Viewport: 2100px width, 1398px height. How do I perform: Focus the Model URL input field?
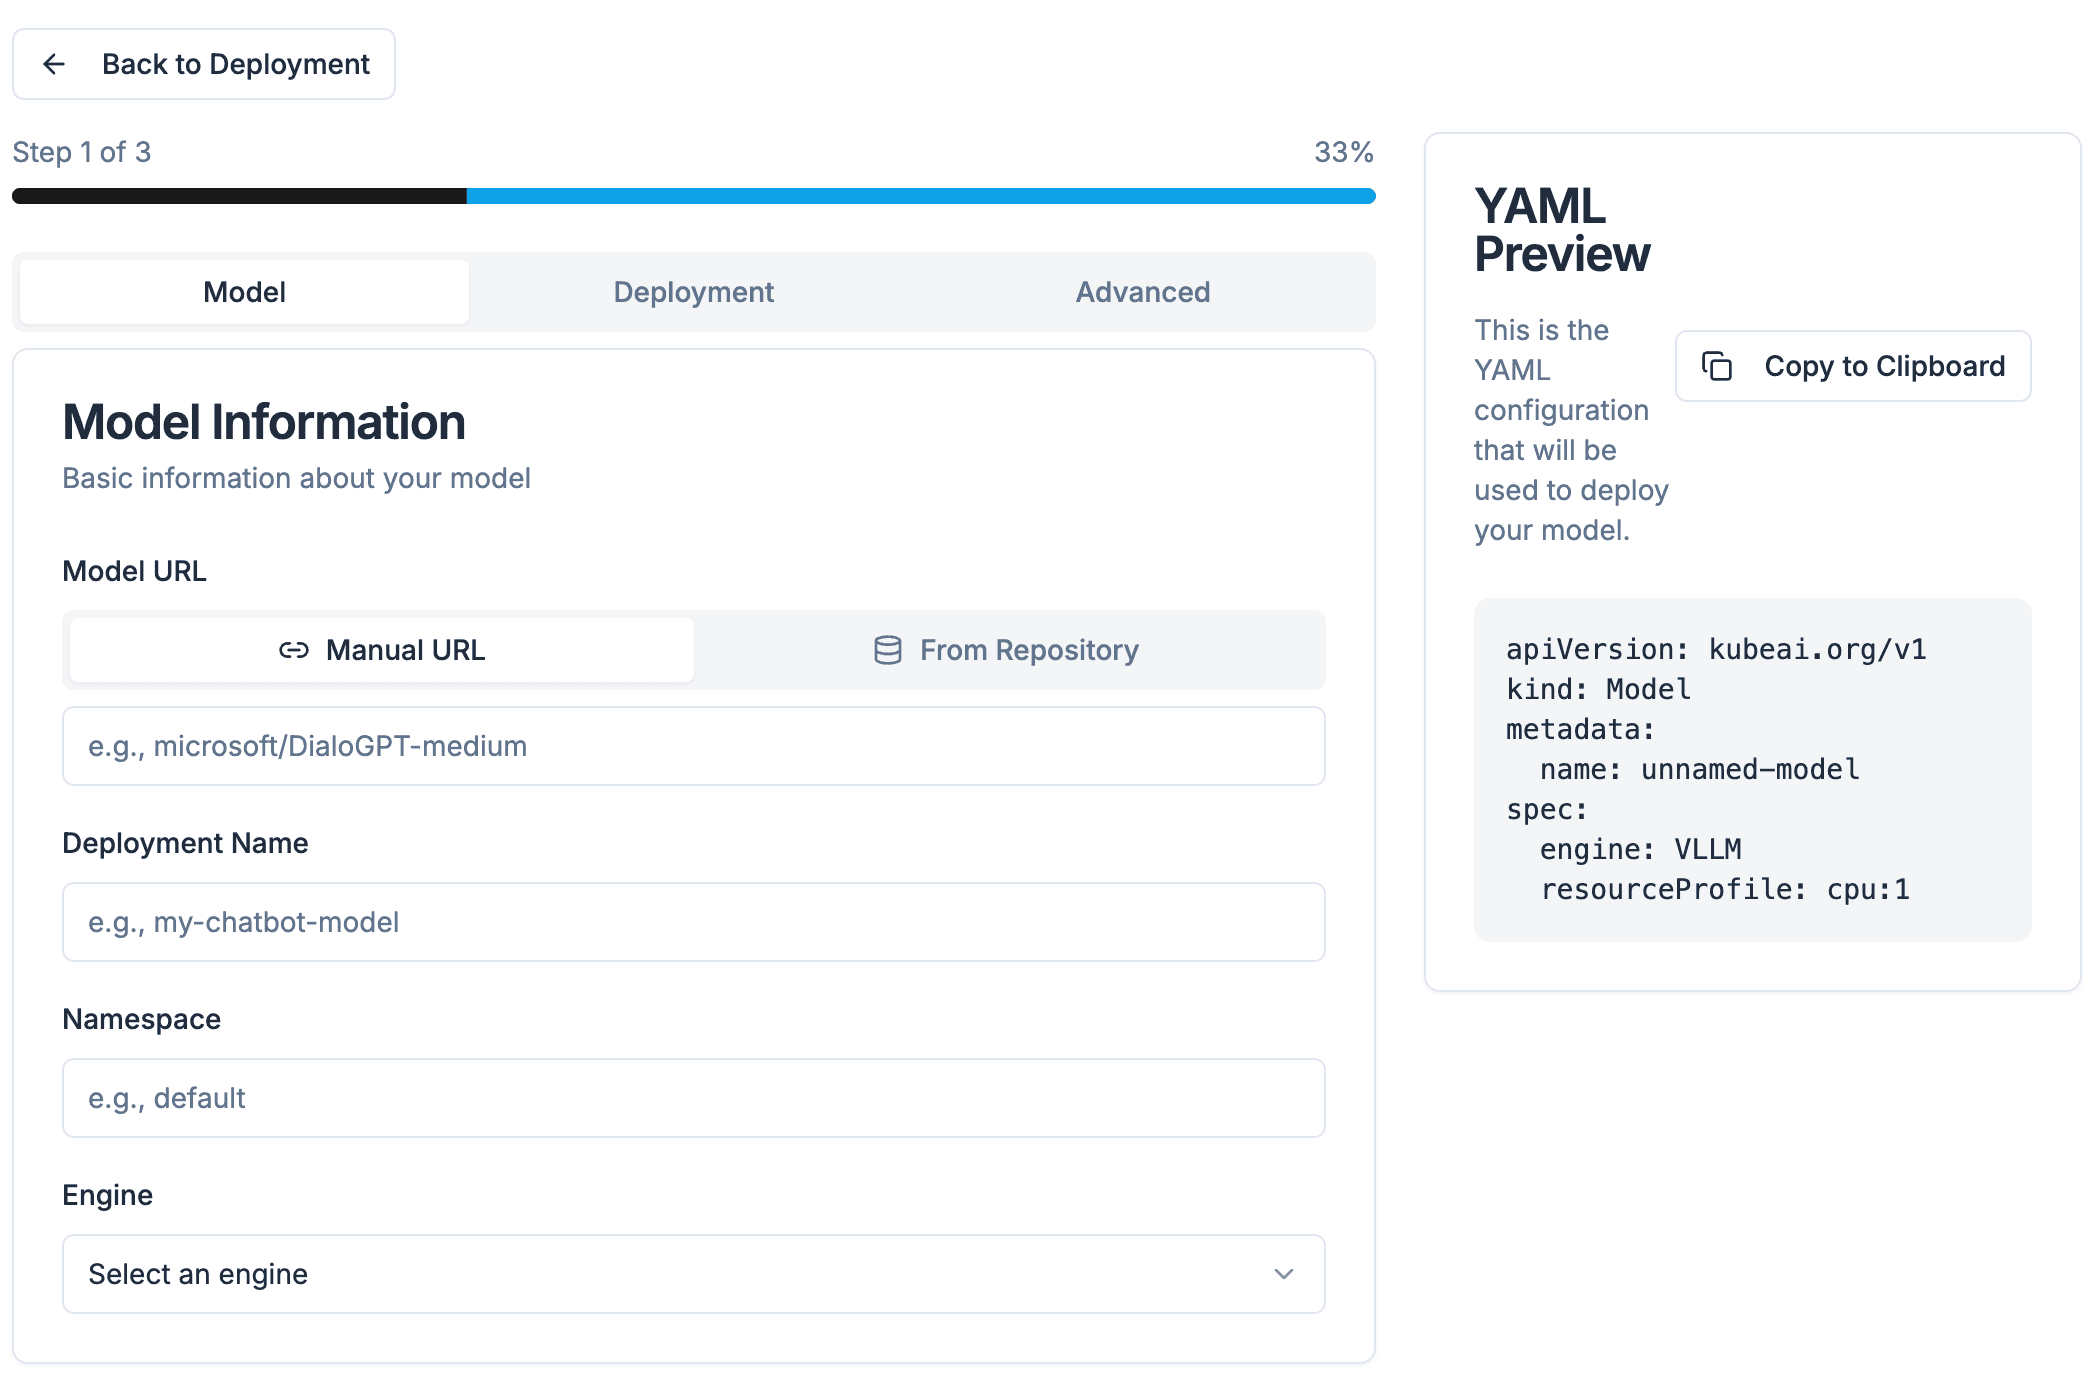point(693,746)
